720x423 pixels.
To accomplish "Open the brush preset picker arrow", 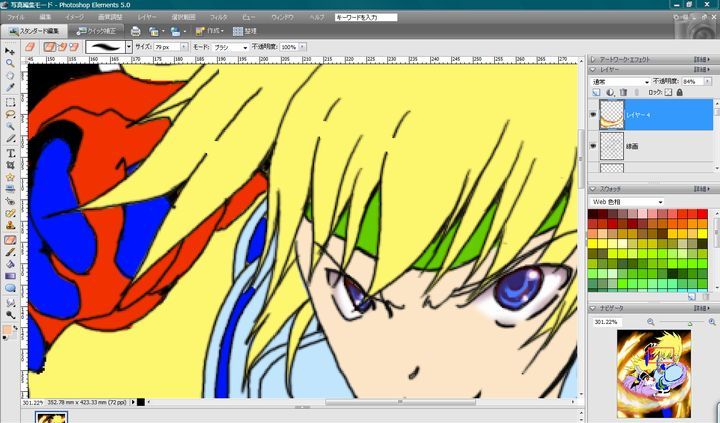I will tap(129, 46).
